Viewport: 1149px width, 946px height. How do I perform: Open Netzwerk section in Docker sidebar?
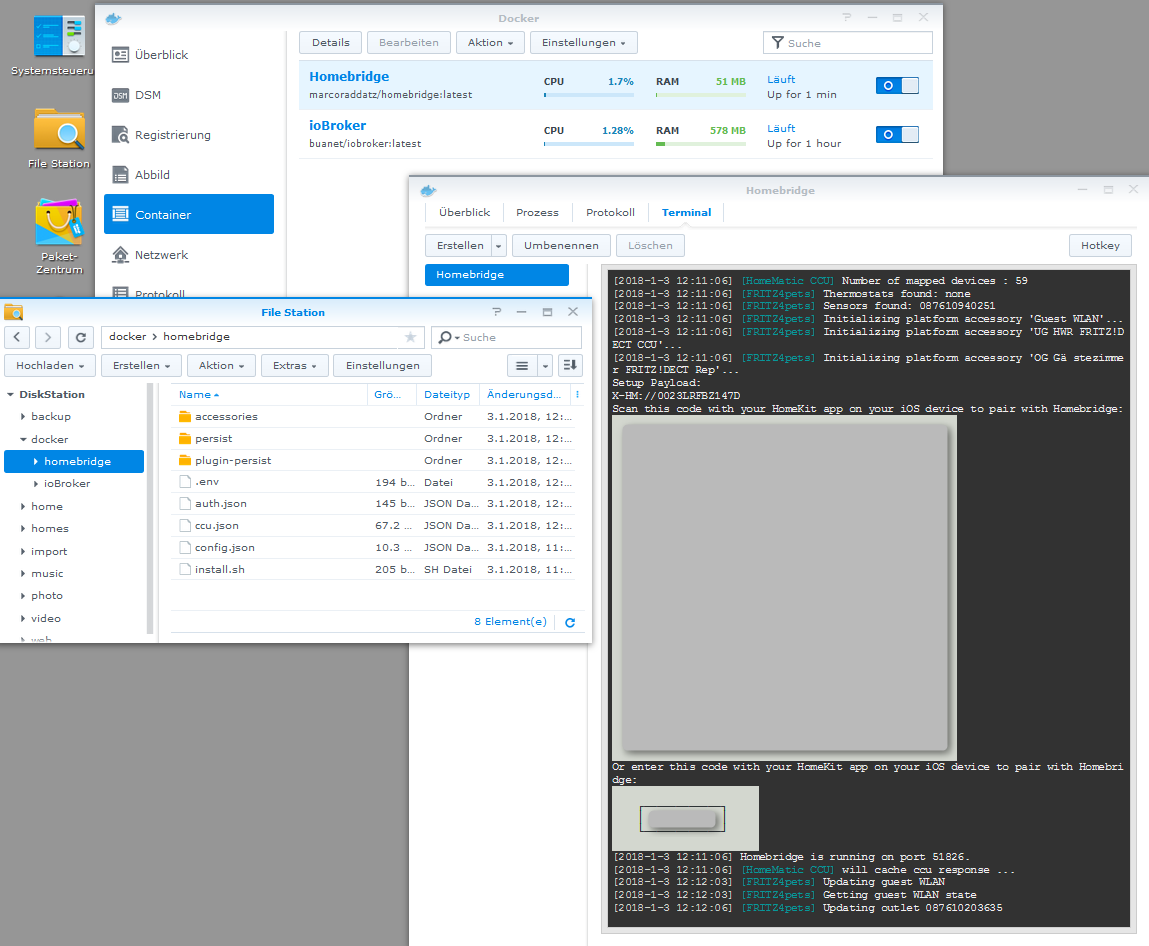(x=189, y=255)
